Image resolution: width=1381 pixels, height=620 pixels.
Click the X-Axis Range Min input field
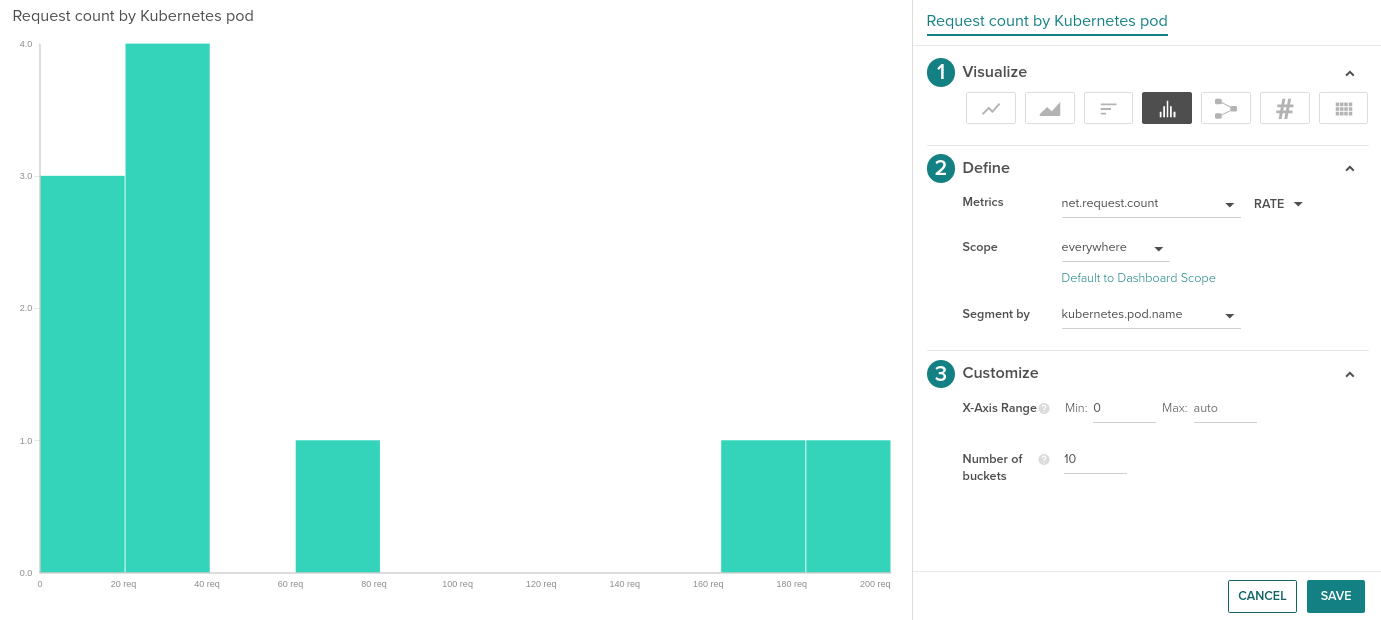tap(1122, 408)
